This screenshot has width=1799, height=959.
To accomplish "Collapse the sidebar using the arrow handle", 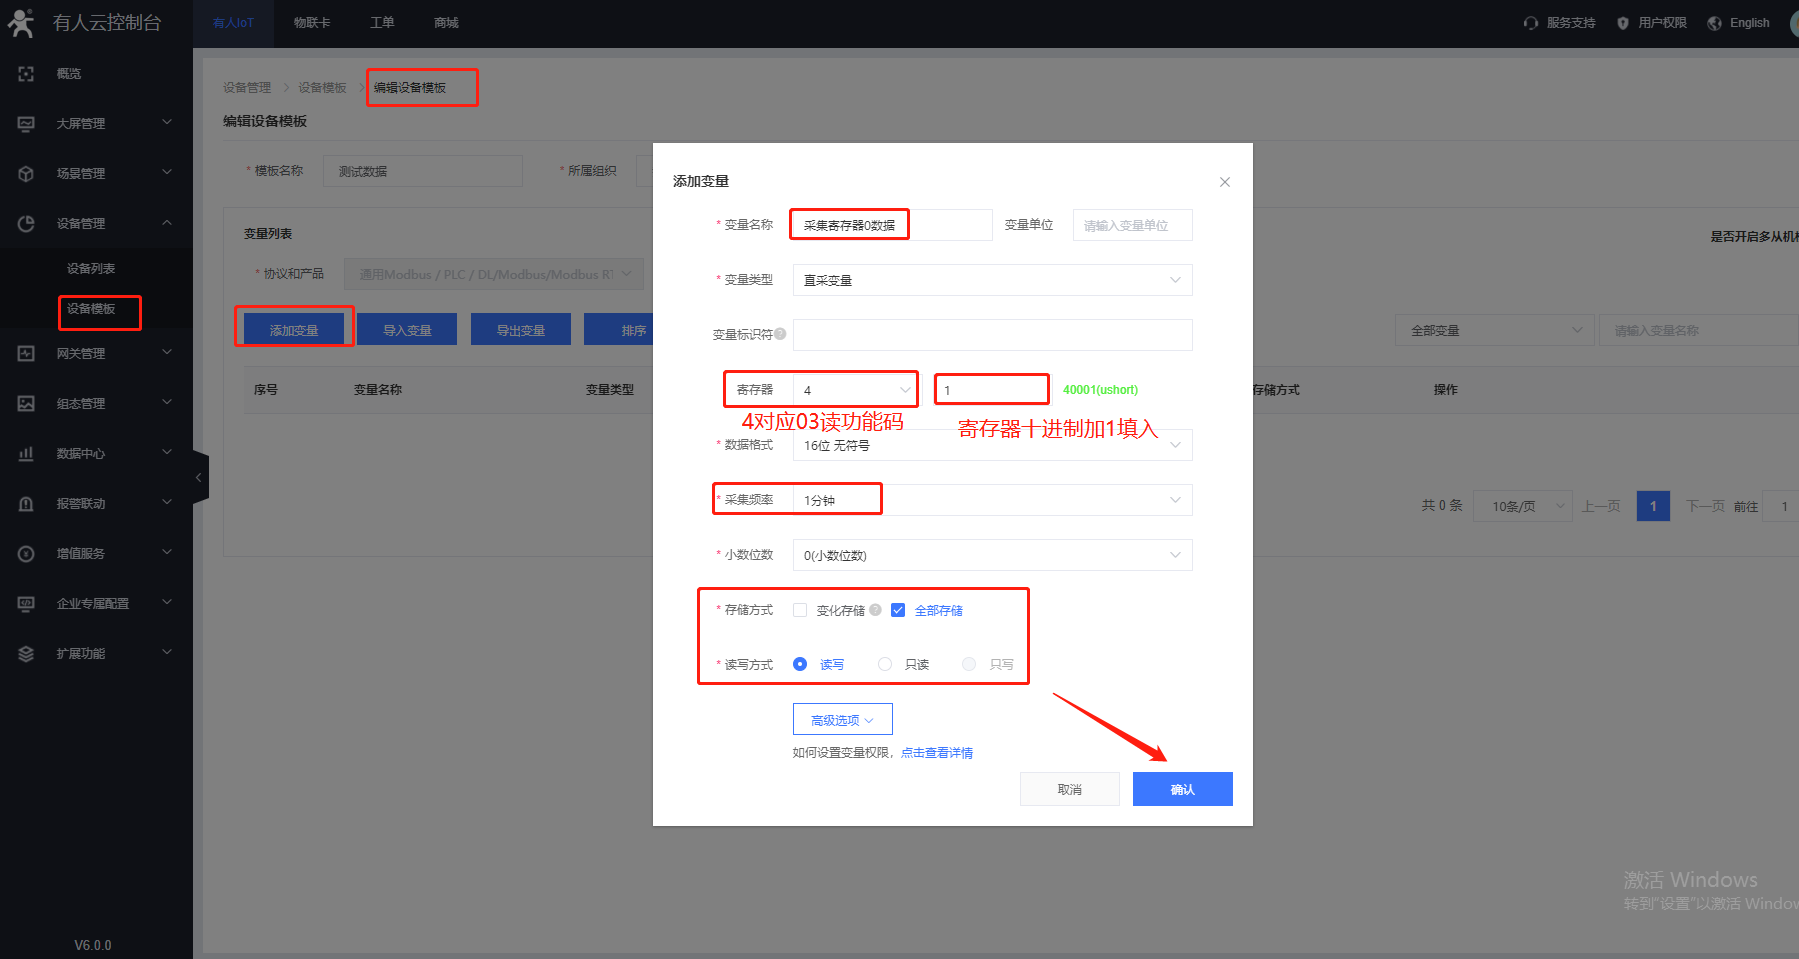I will tap(199, 478).
